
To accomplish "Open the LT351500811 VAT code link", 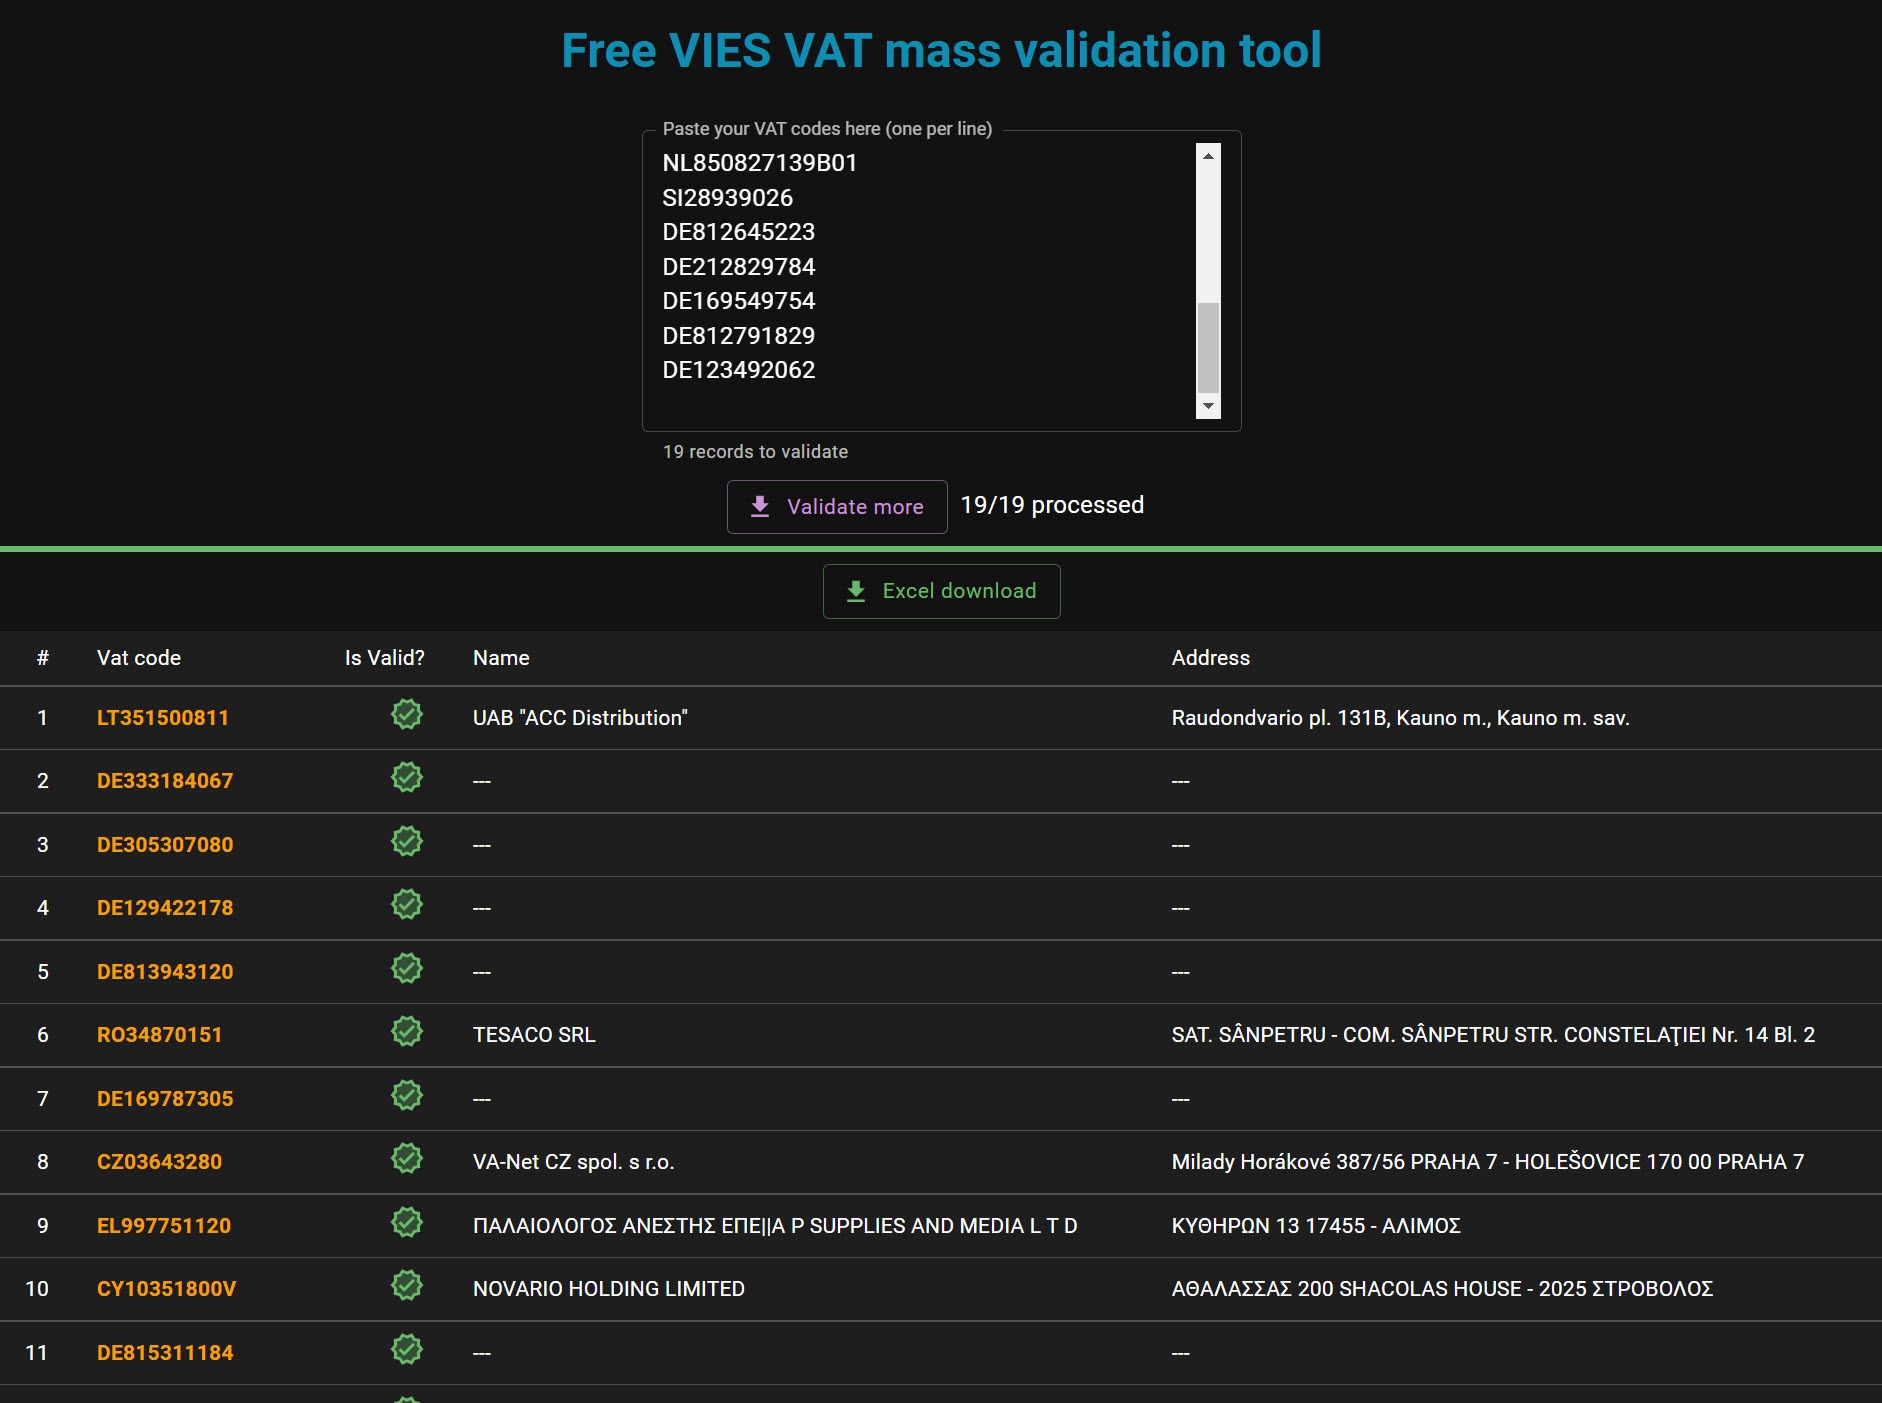I will point(162,718).
